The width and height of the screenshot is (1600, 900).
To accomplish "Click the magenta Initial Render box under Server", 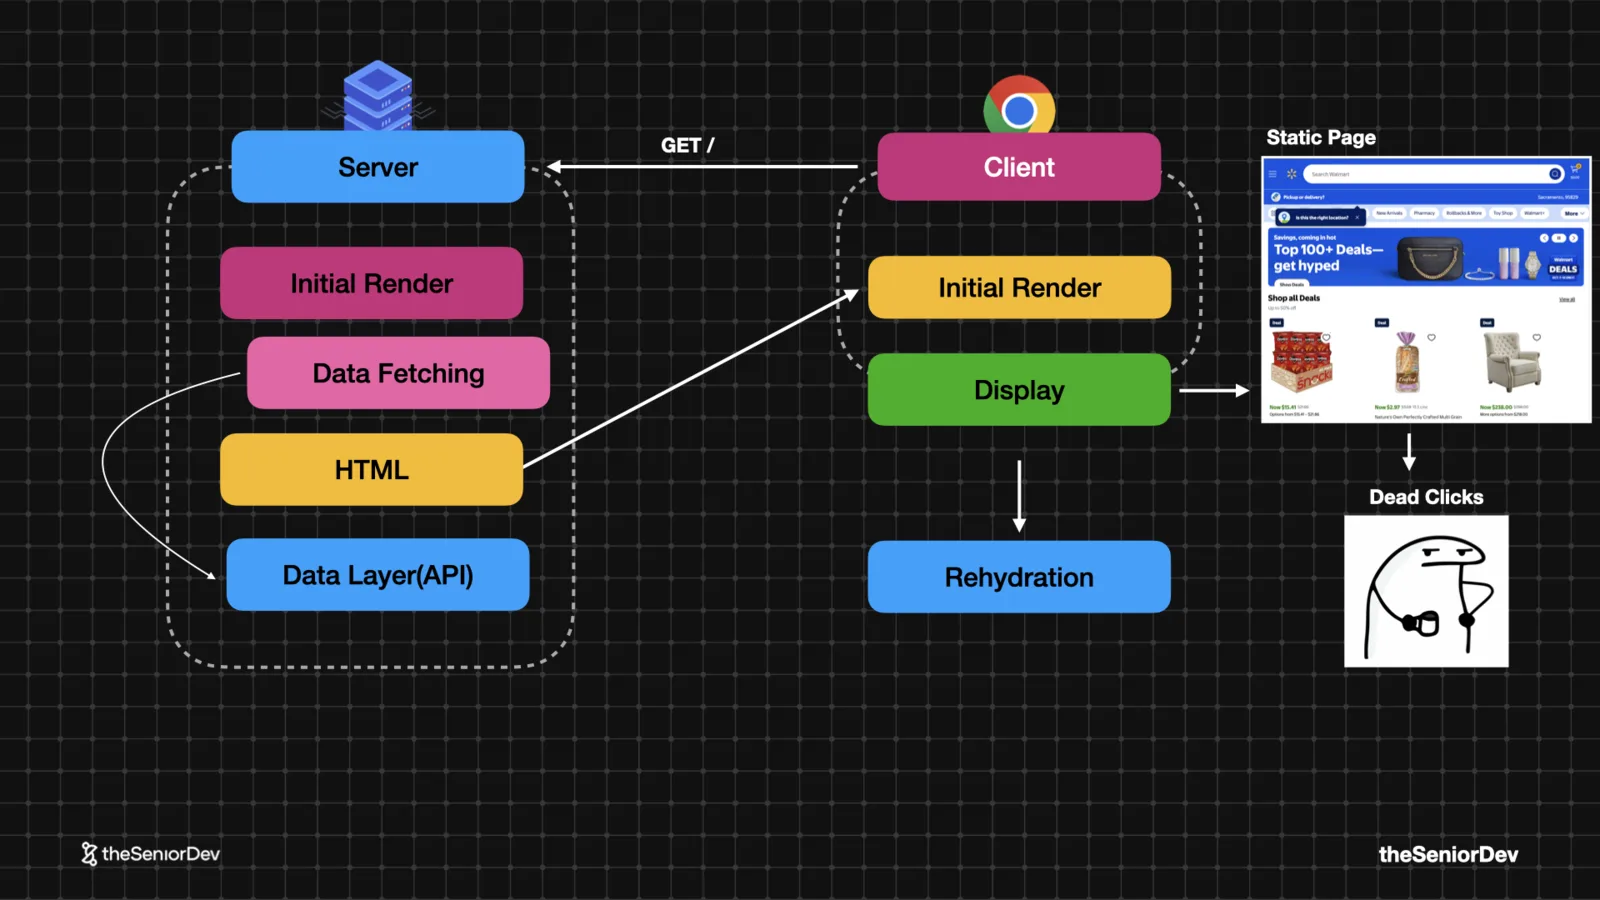I will (x=371, y=283).
